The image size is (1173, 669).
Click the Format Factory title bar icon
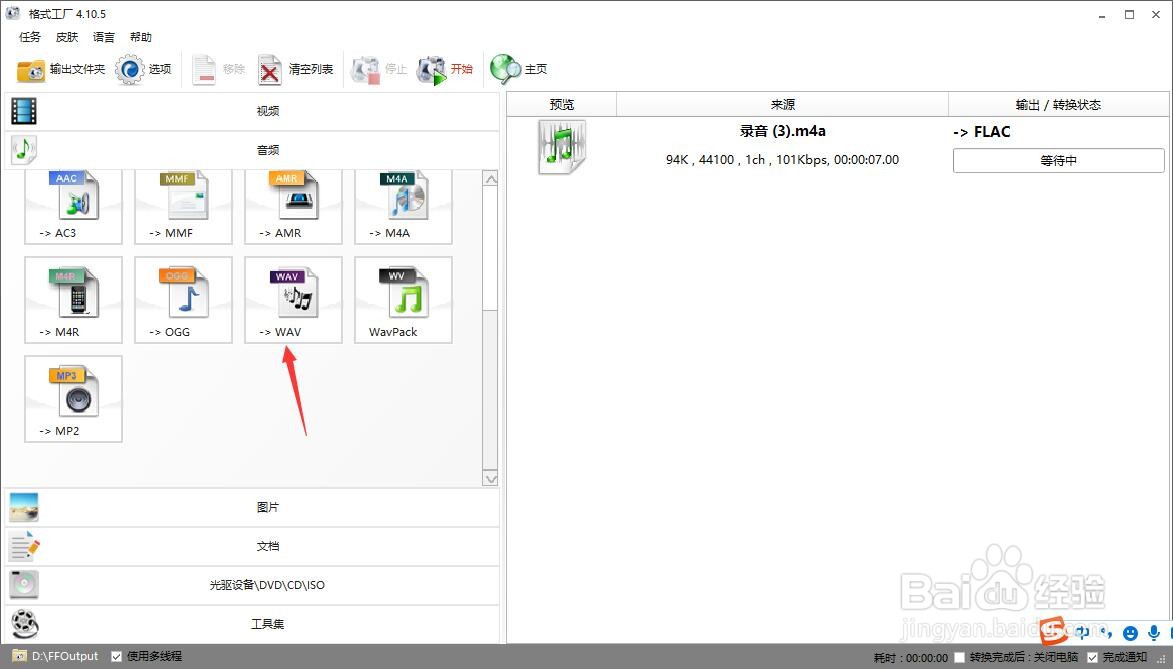point(13,13)
